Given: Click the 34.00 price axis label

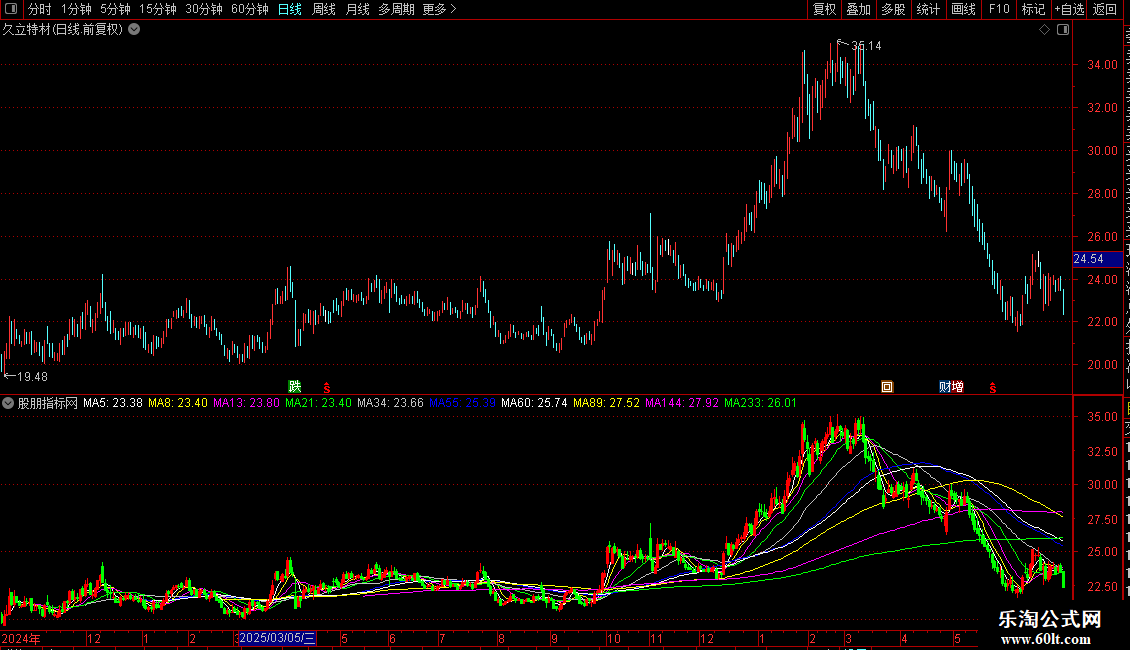Looking at the screenshot, I should (1102, 65).
